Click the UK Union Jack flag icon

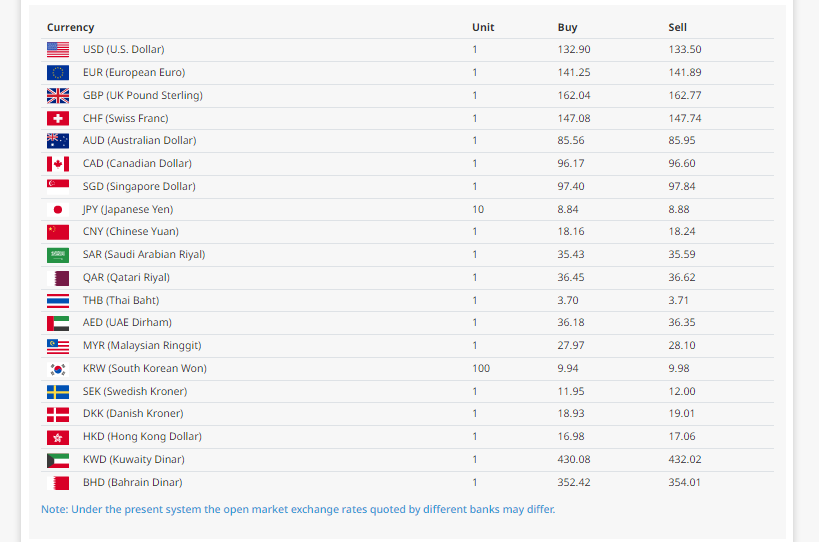[58, 95]
